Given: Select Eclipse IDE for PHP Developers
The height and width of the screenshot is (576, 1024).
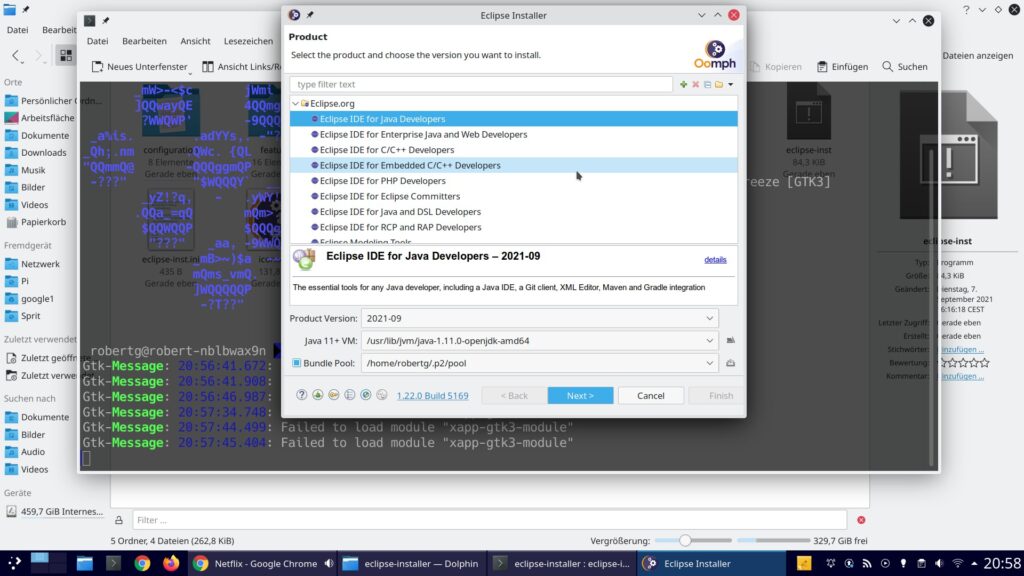Looking at the screenshot, I should 514,181.
